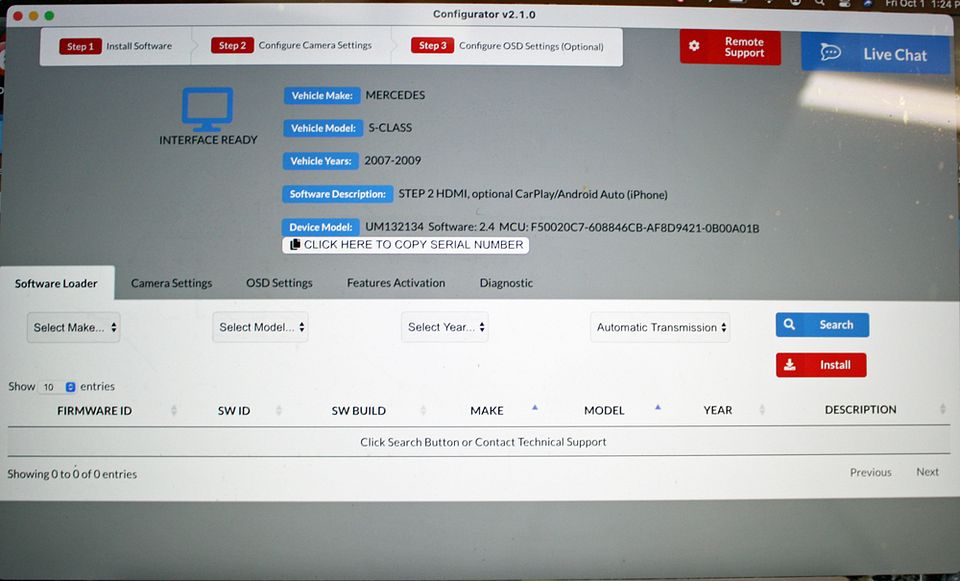Sort table by Description column arrows
This screenshot has height=581, width=960.
(x=942, y=409)
